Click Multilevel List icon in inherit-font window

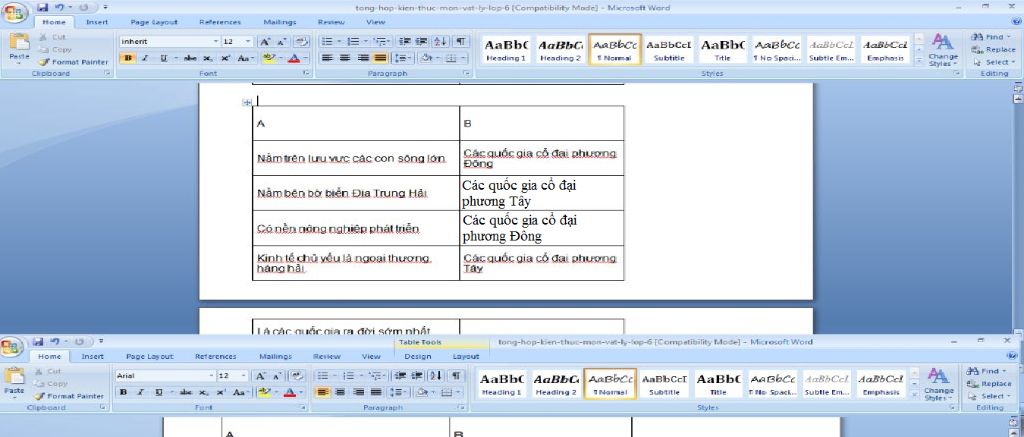(x=379, y=41)
